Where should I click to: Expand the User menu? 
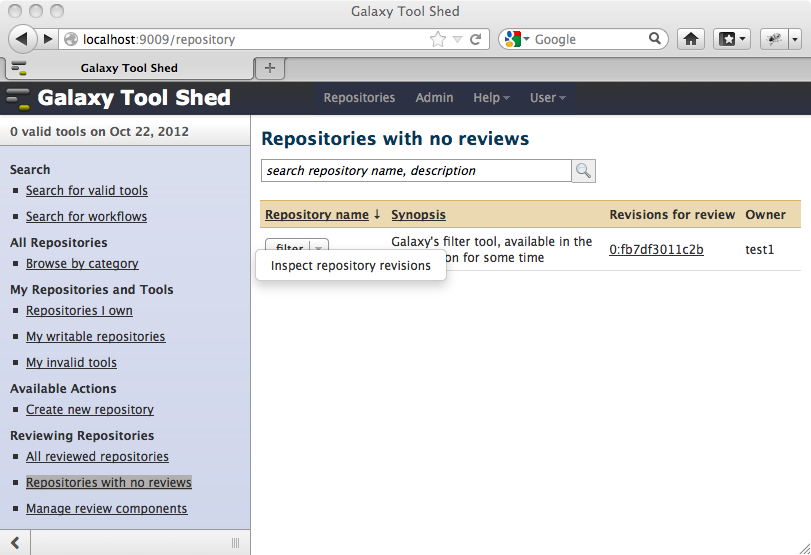click(x=547, y=98)
